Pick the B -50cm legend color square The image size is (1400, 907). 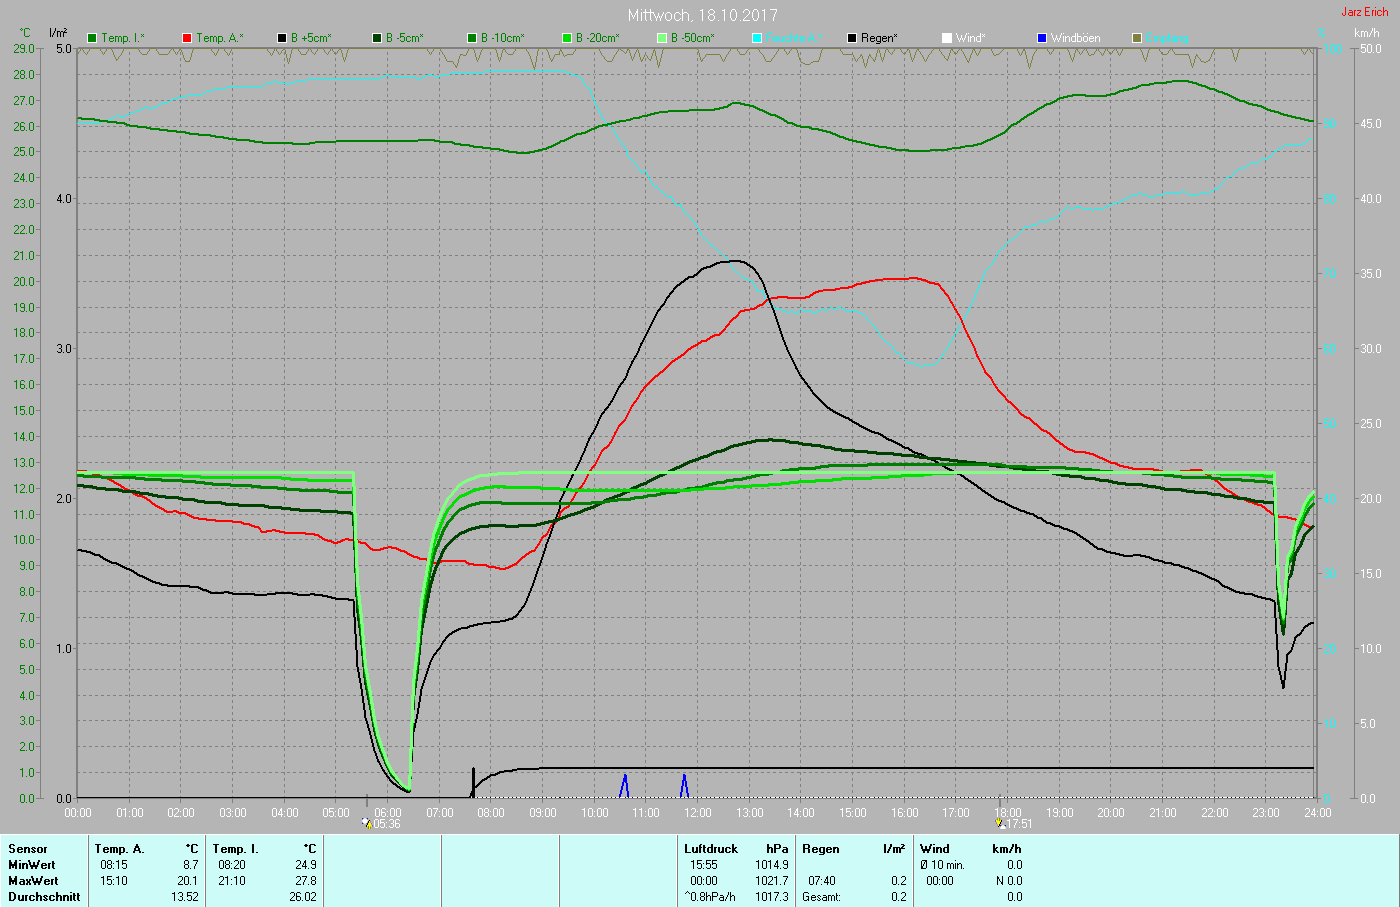(662, 38)
